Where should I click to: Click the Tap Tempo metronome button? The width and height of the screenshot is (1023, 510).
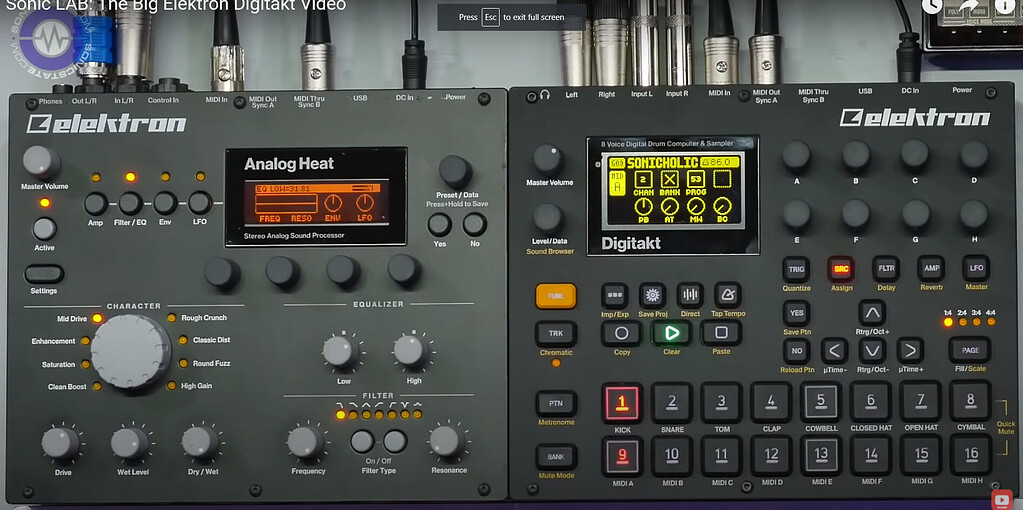727,295
